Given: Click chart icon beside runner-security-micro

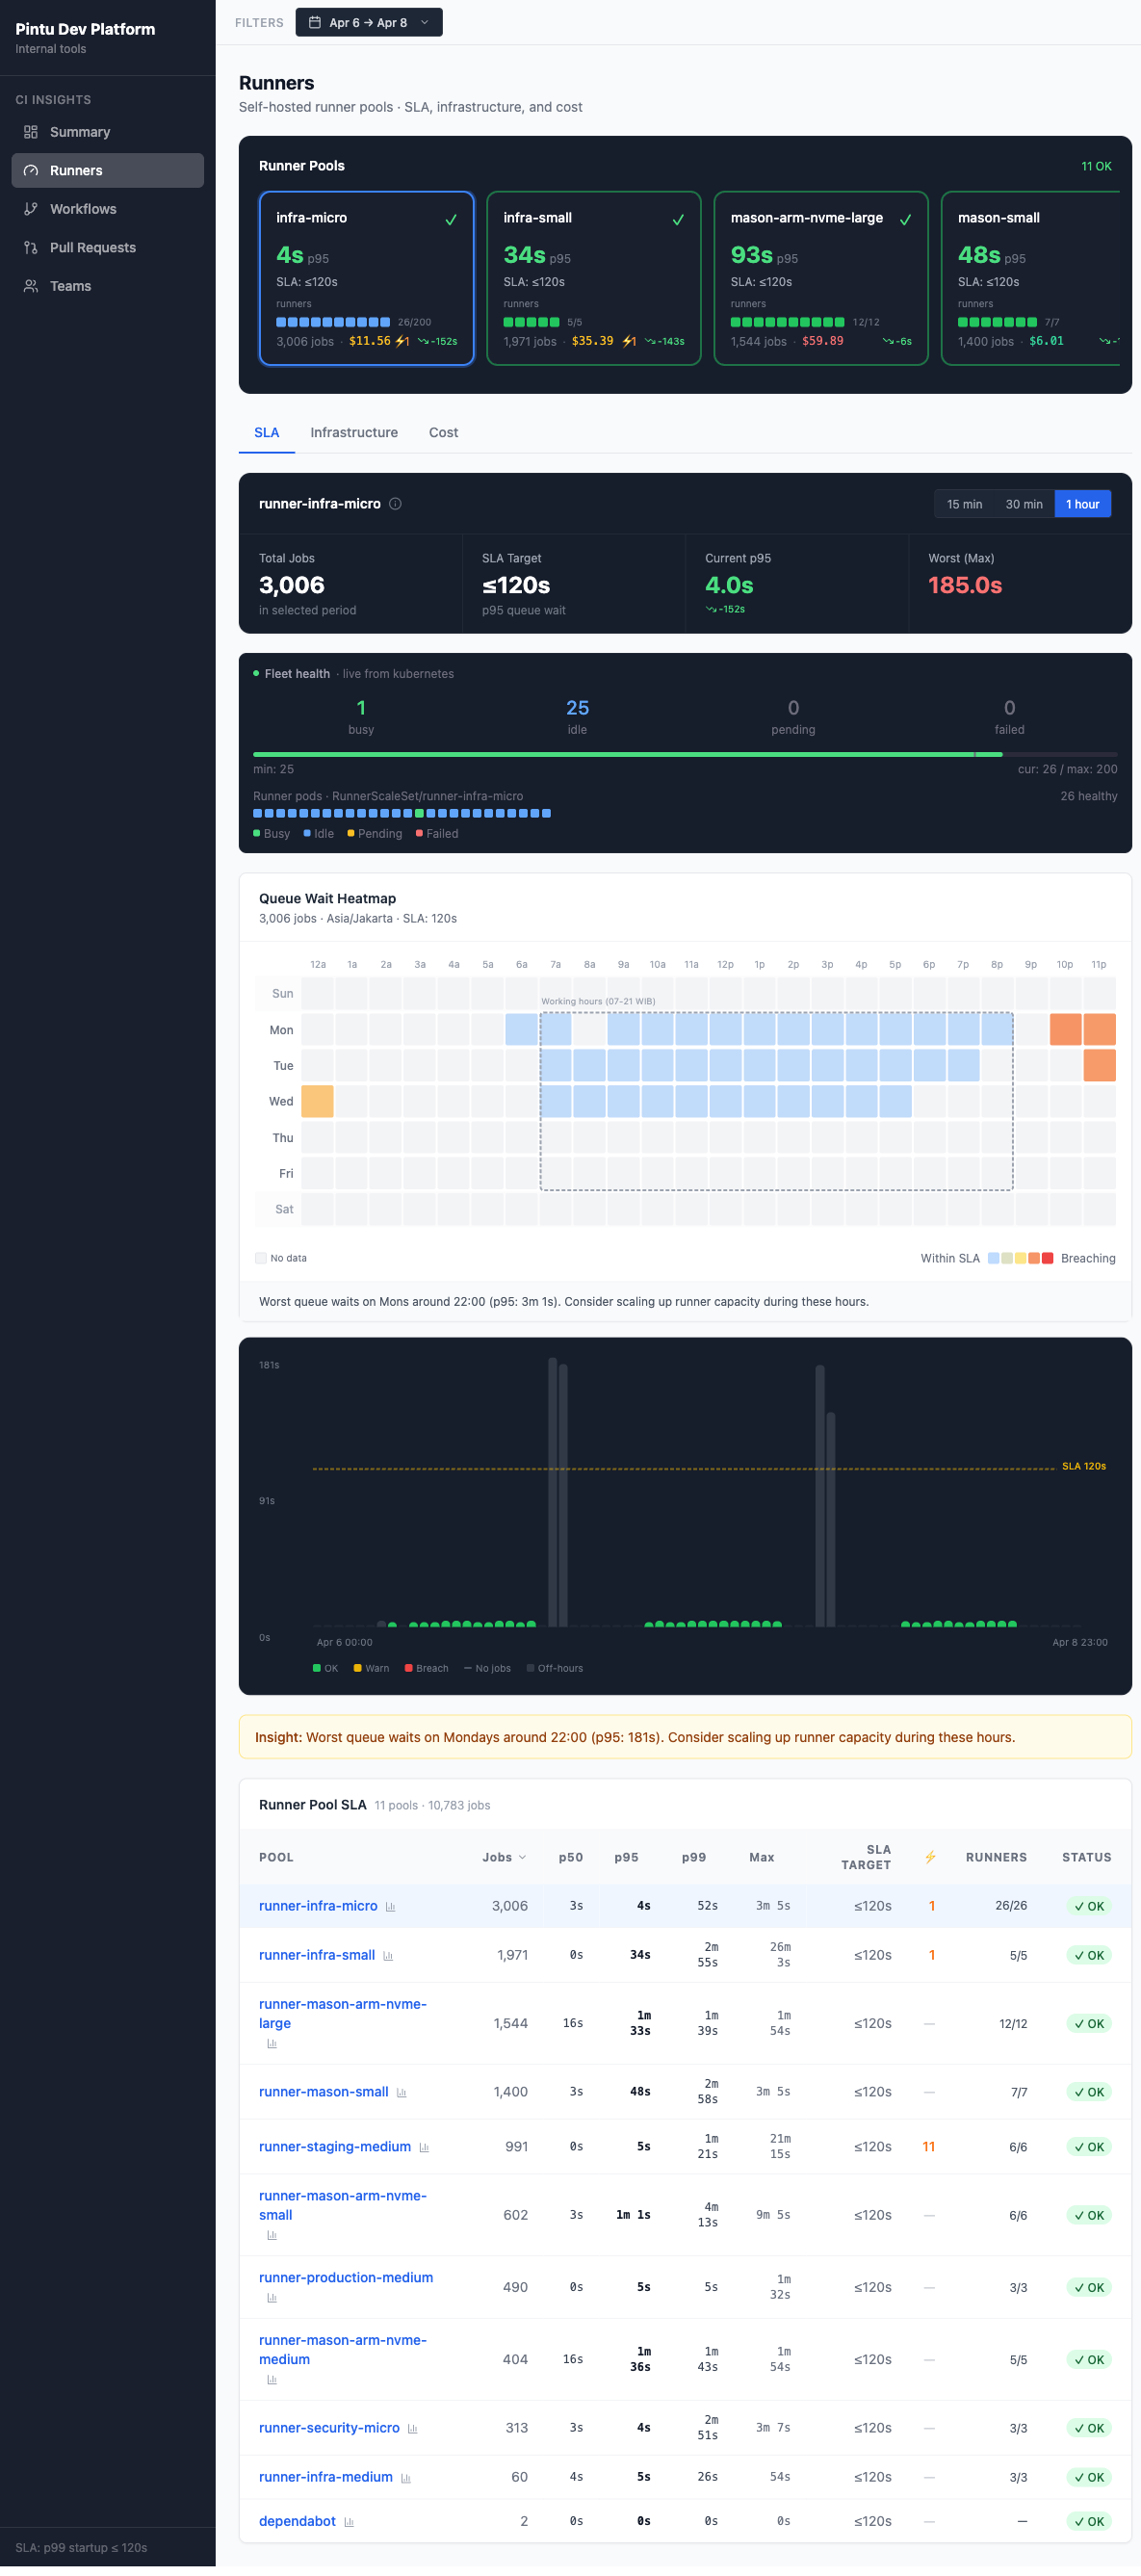Looking at the screenshot, I should [412, 2429].
